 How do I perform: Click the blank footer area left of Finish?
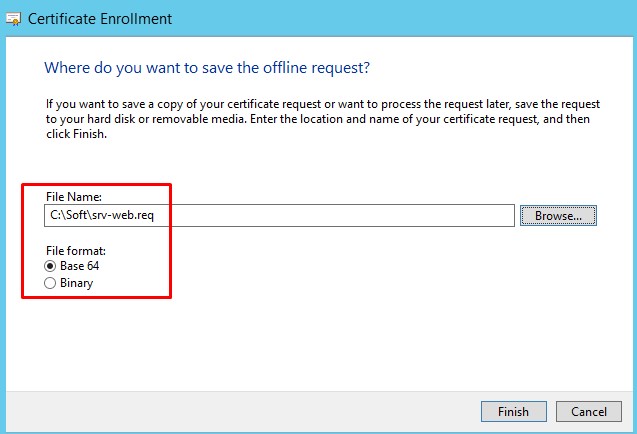tap(250, 411)
